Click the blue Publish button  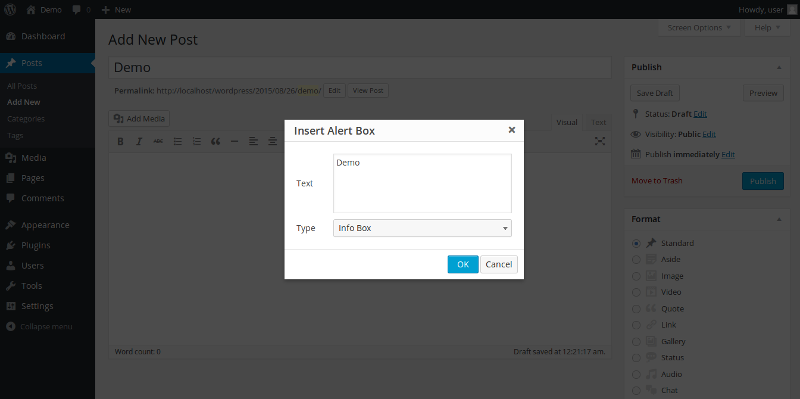763,181
